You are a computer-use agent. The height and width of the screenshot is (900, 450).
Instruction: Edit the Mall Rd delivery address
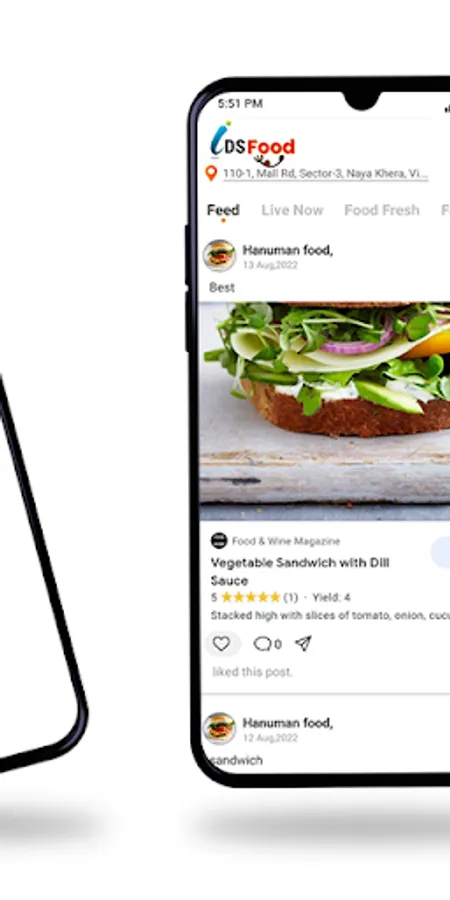coord(325,173)
